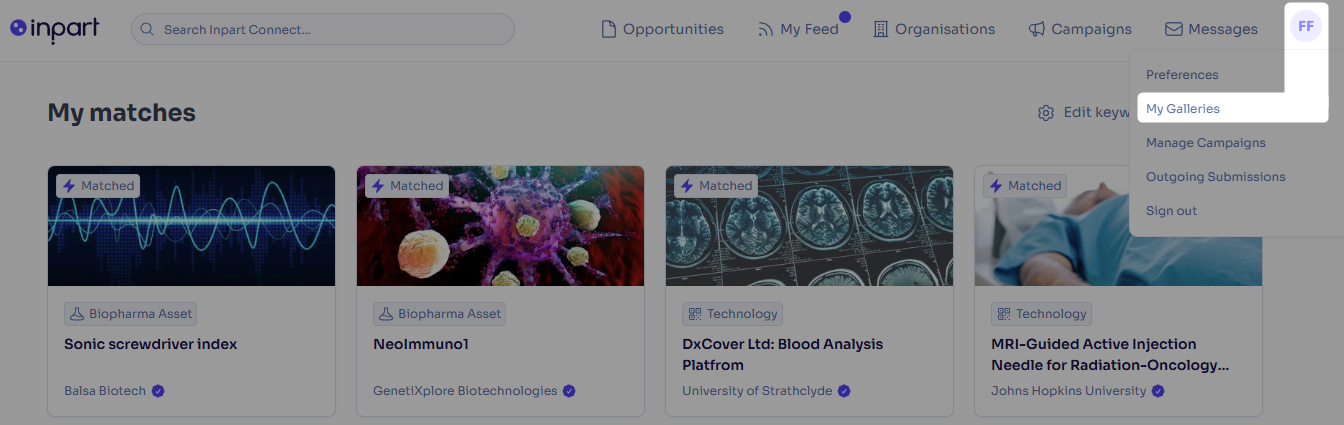Open Messages inbox
Screen dimensions: 1344x425
[x=1212, y=29]
